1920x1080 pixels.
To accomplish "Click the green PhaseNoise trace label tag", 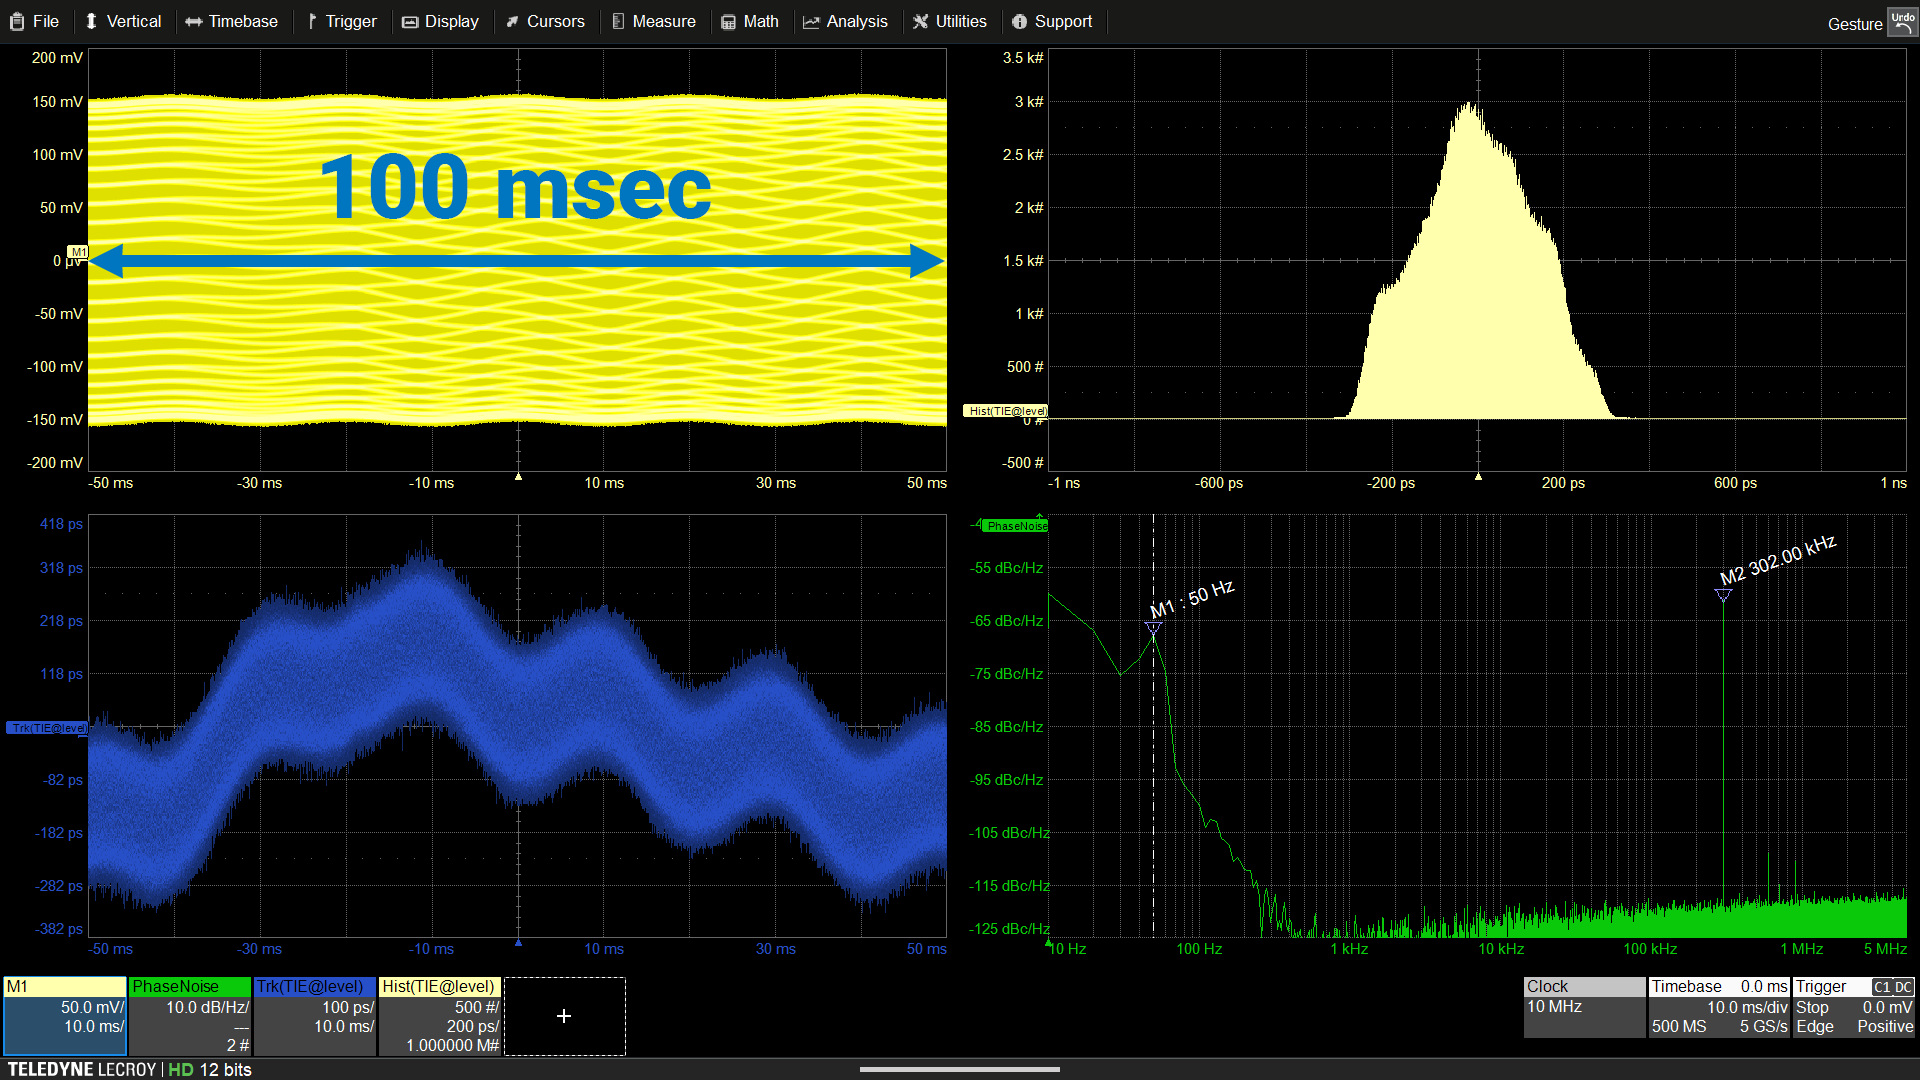I will click(x=1015, y=526).
